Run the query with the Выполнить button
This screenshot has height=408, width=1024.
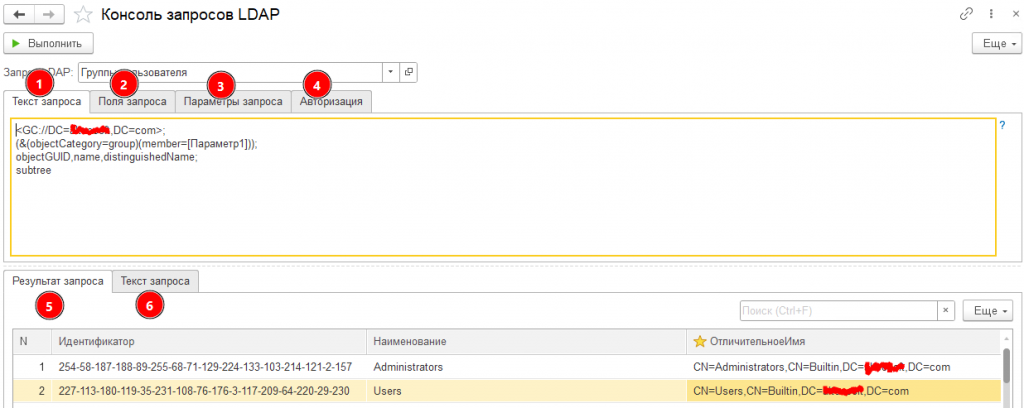click(x=48, y=44)
